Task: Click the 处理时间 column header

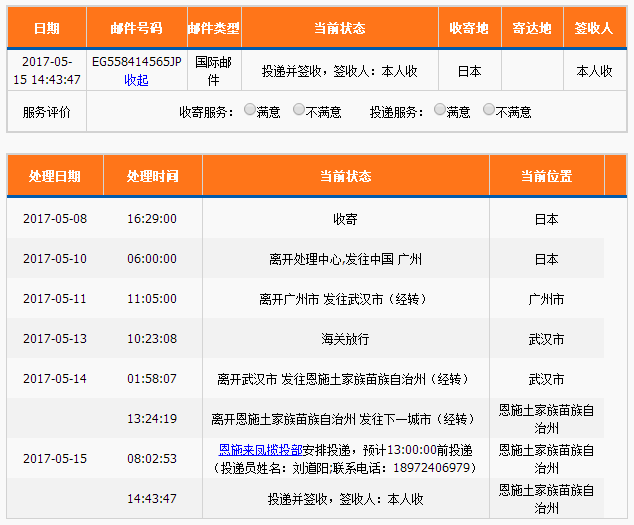Action: (152, 176)
